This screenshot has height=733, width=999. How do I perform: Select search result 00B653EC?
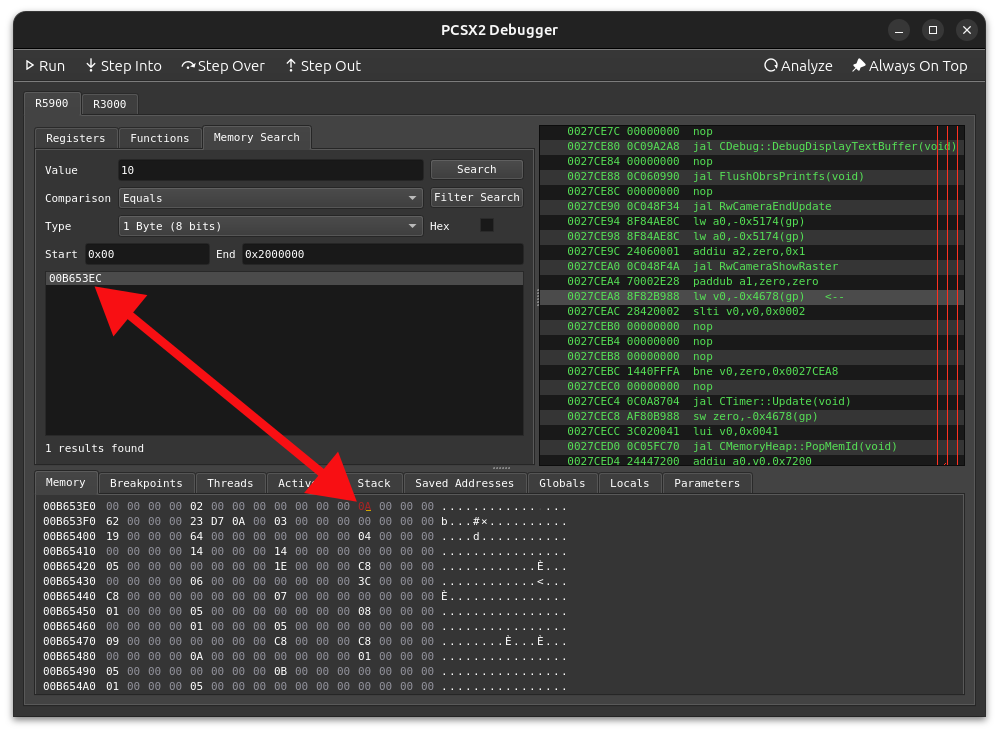pos(284,278)
